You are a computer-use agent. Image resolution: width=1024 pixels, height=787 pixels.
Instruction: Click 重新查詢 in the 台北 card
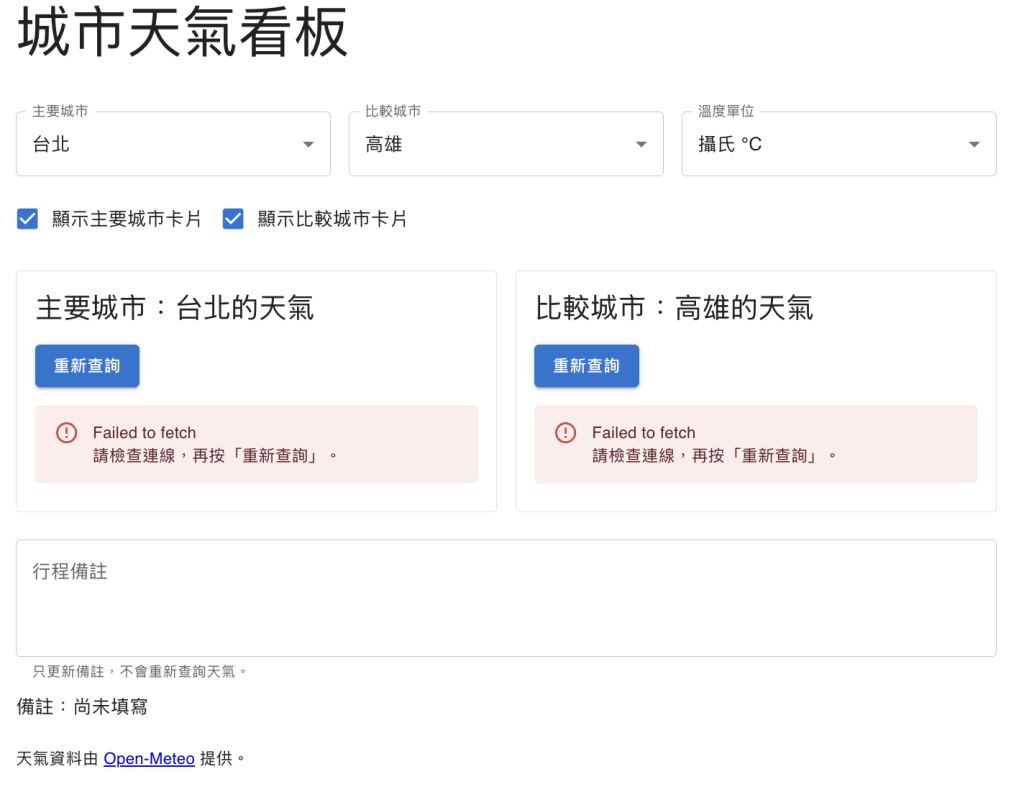click(x=88, y=366)
